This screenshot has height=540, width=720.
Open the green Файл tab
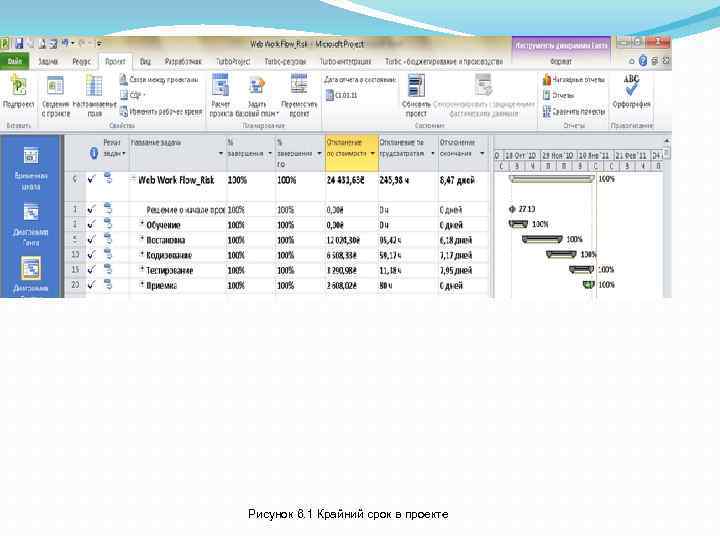pos(15,61)
